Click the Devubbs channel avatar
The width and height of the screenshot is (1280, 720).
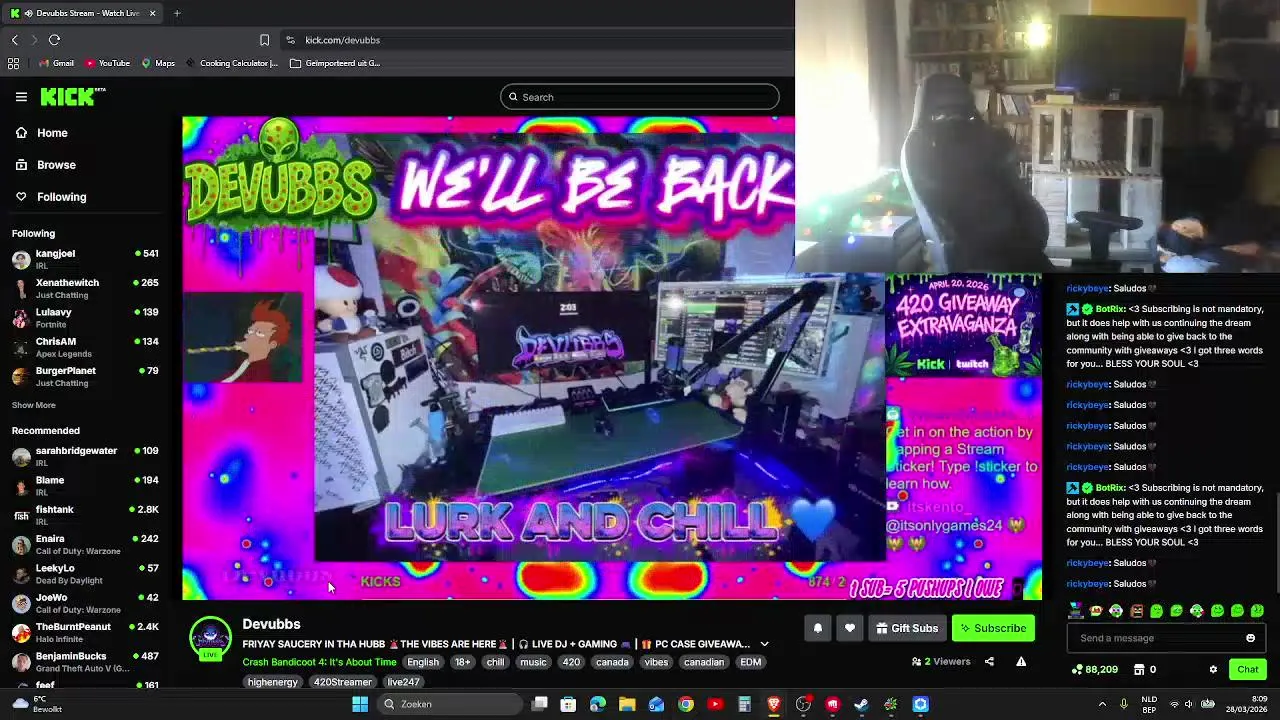point(210,638)
